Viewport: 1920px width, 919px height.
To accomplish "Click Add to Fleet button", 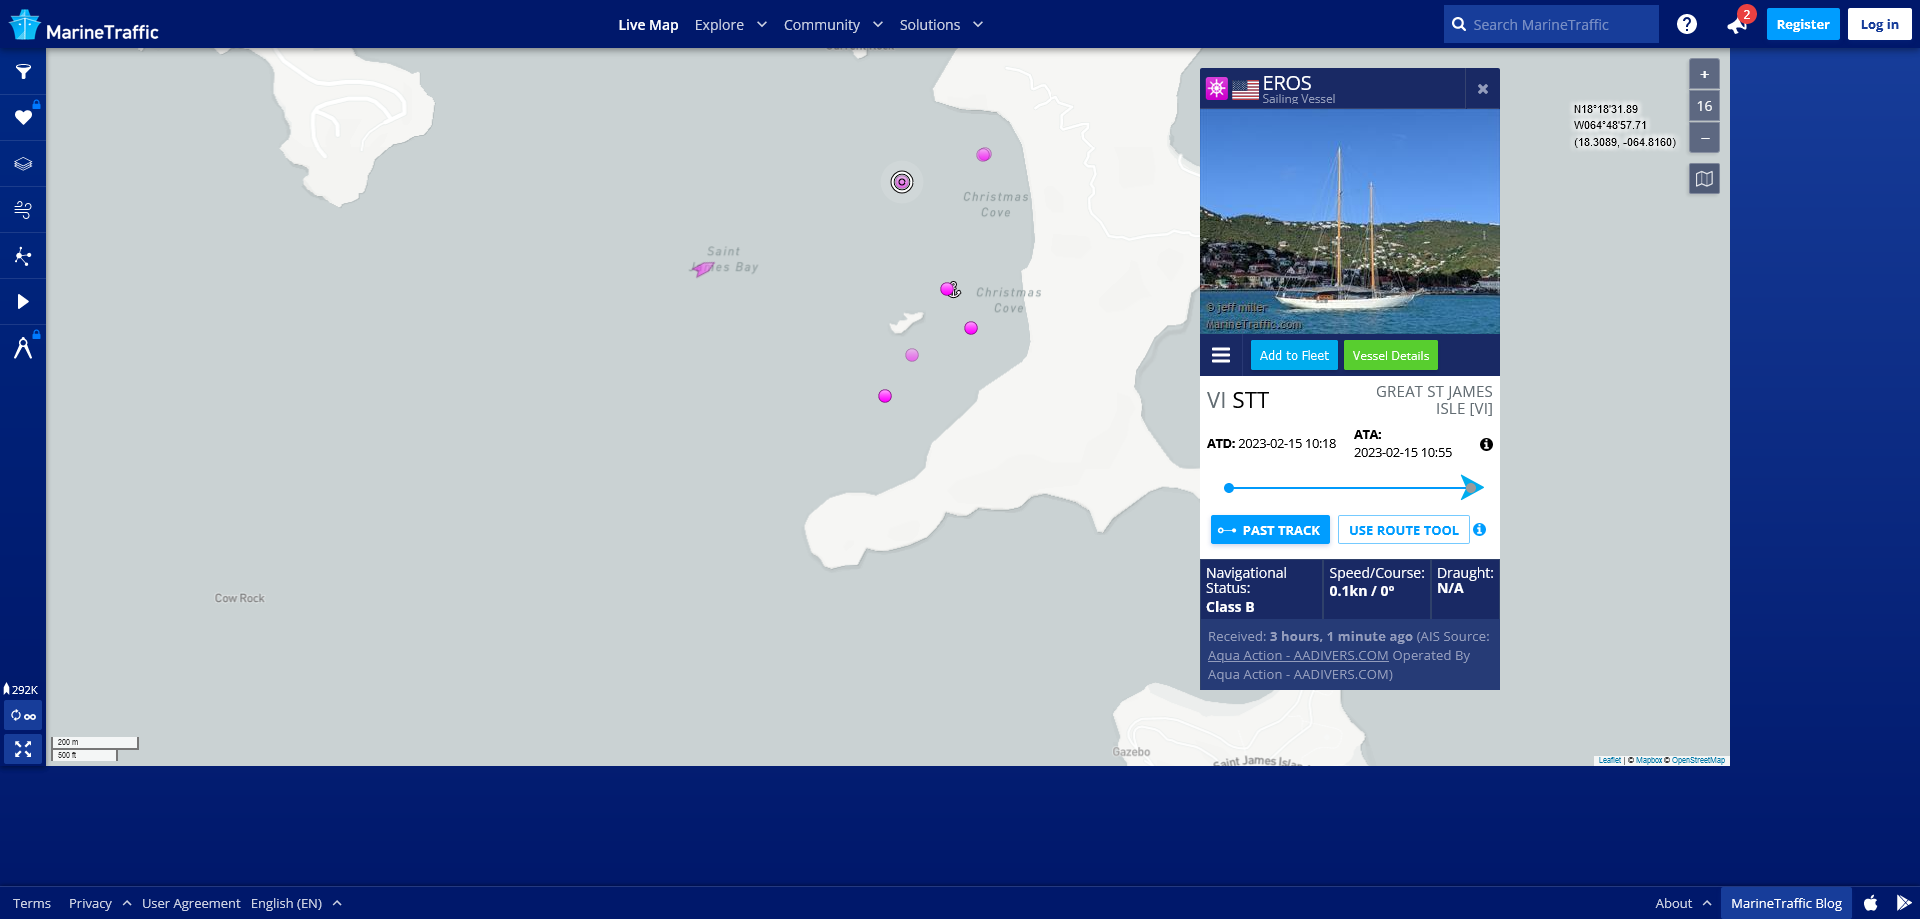I will [1294, 355].
